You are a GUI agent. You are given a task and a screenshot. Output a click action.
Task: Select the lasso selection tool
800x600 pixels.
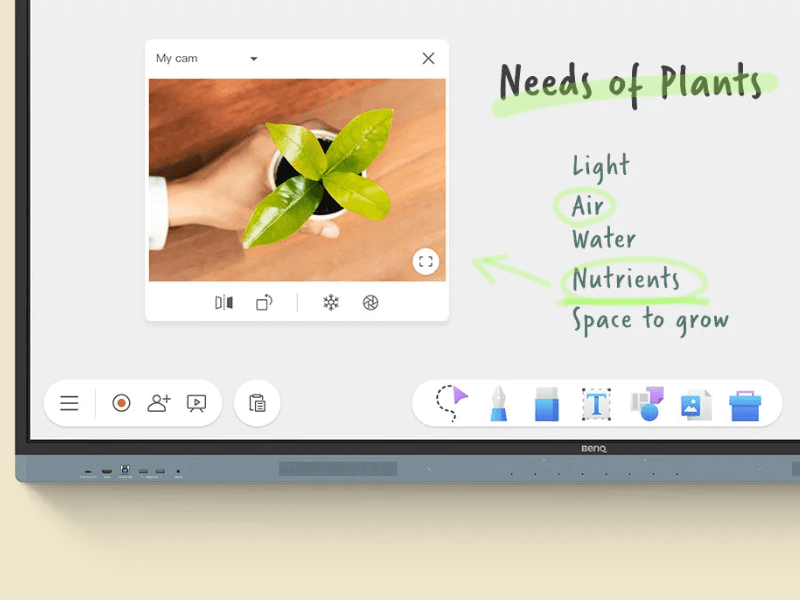452,403
